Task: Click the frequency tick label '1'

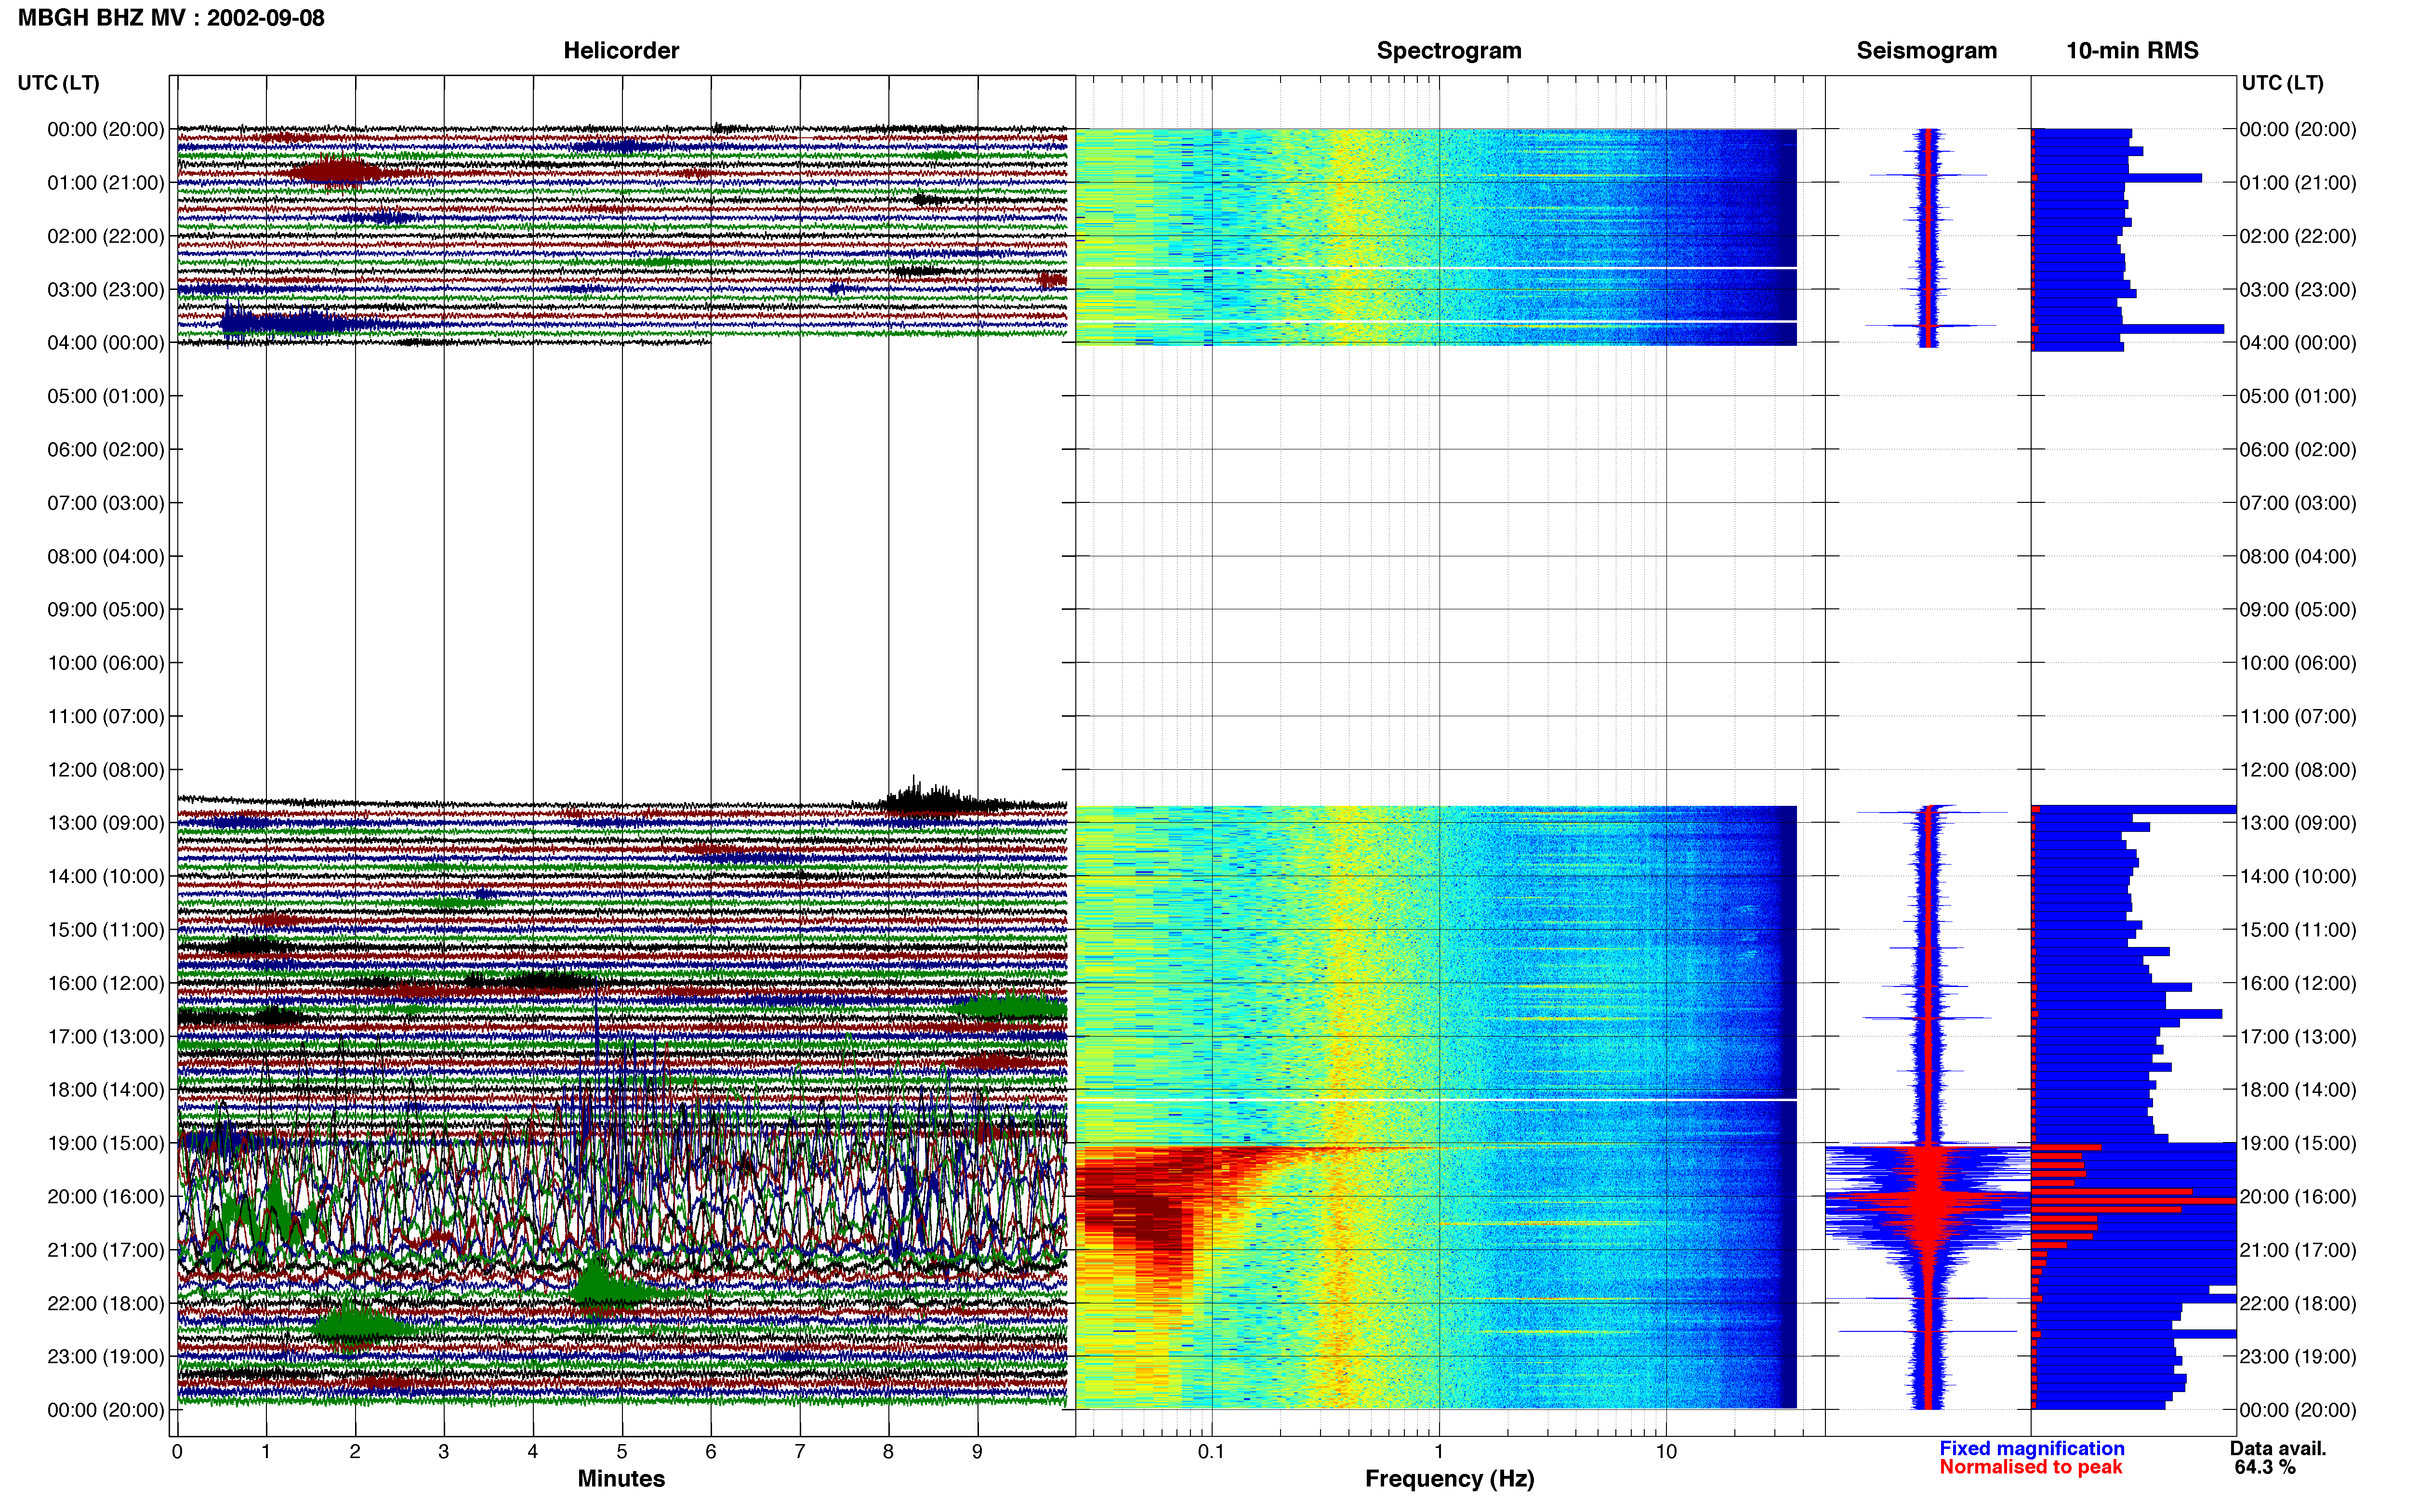Action: click(x=1439, y=1451)
